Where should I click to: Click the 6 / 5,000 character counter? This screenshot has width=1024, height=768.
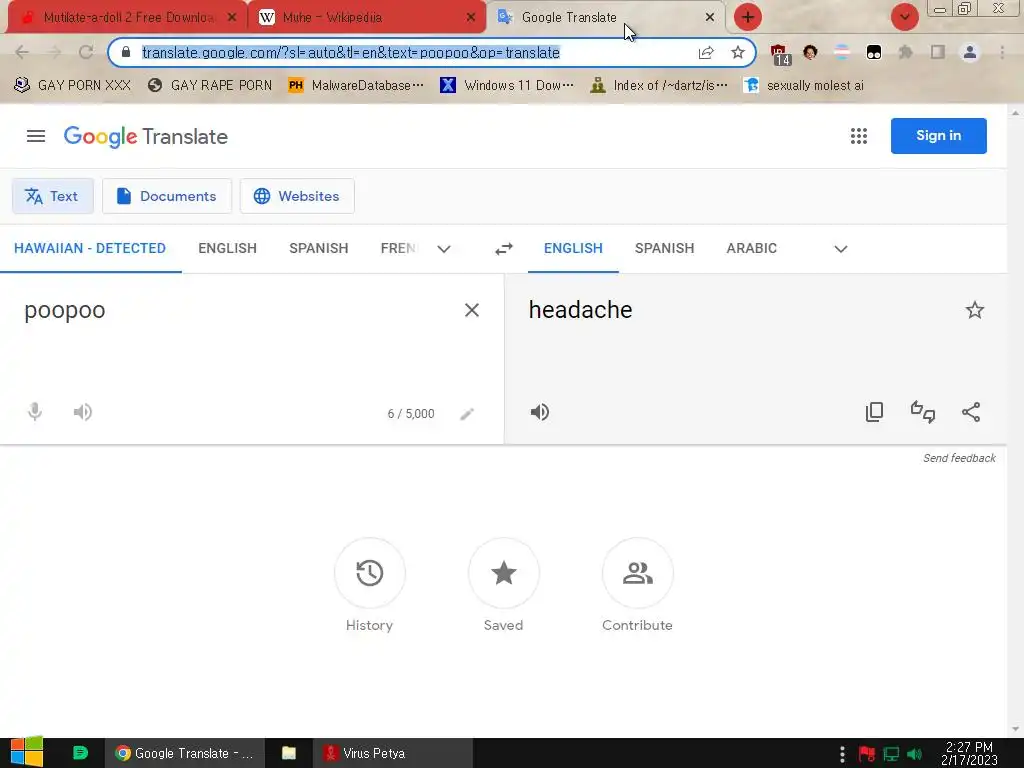[411, 414]
